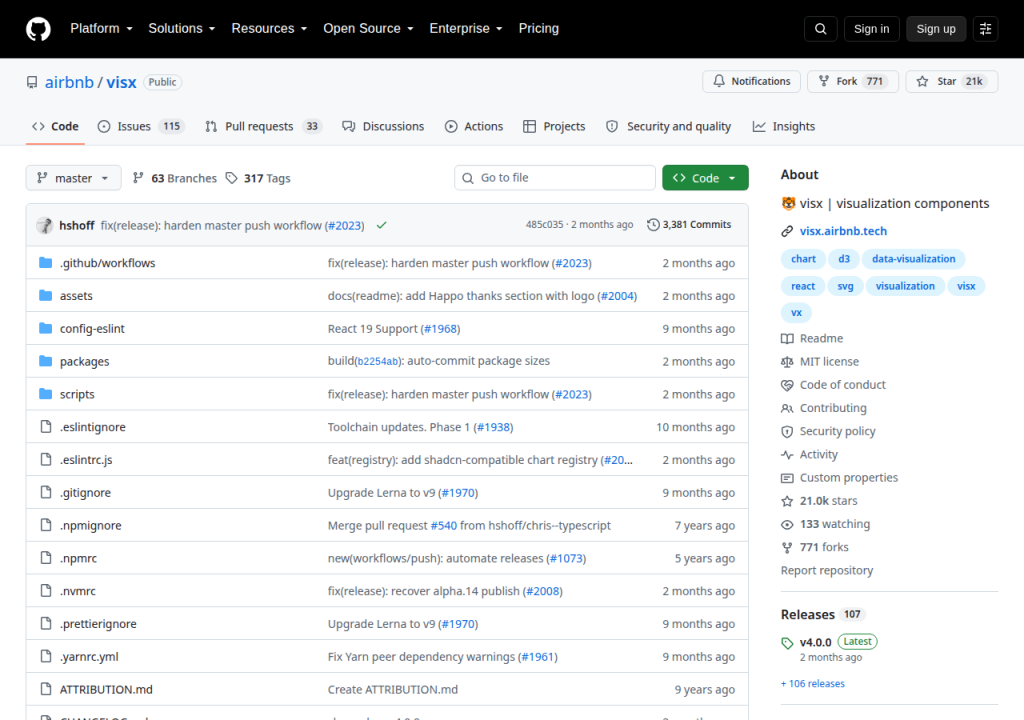Click the tag icon beside 317 Tags
The width and height of the screenshot is (1024, 720).
pos(231,178)
